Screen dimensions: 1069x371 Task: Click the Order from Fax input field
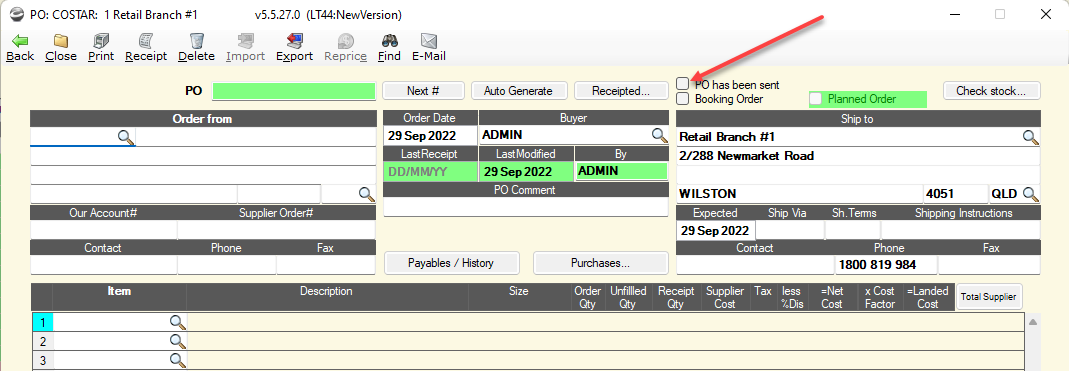point(326,265)
